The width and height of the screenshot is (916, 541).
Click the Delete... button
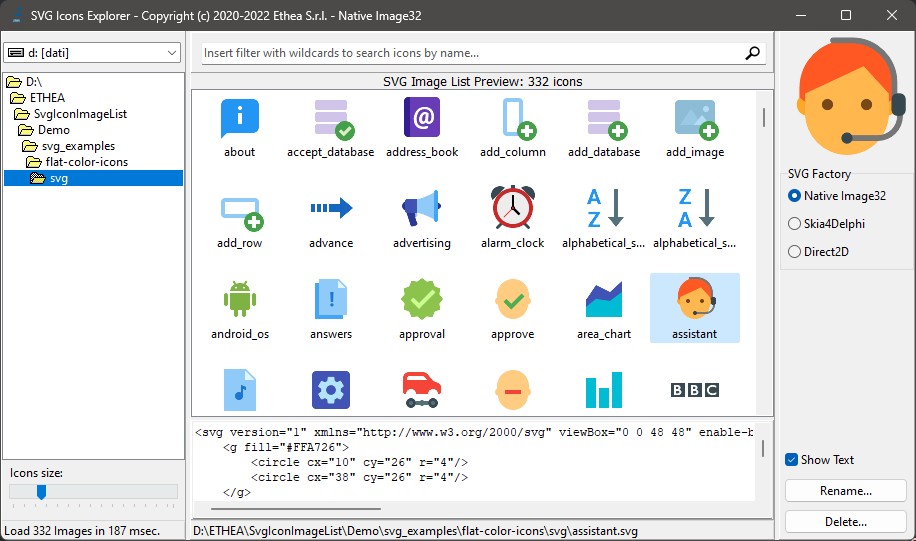coord(845,522)
